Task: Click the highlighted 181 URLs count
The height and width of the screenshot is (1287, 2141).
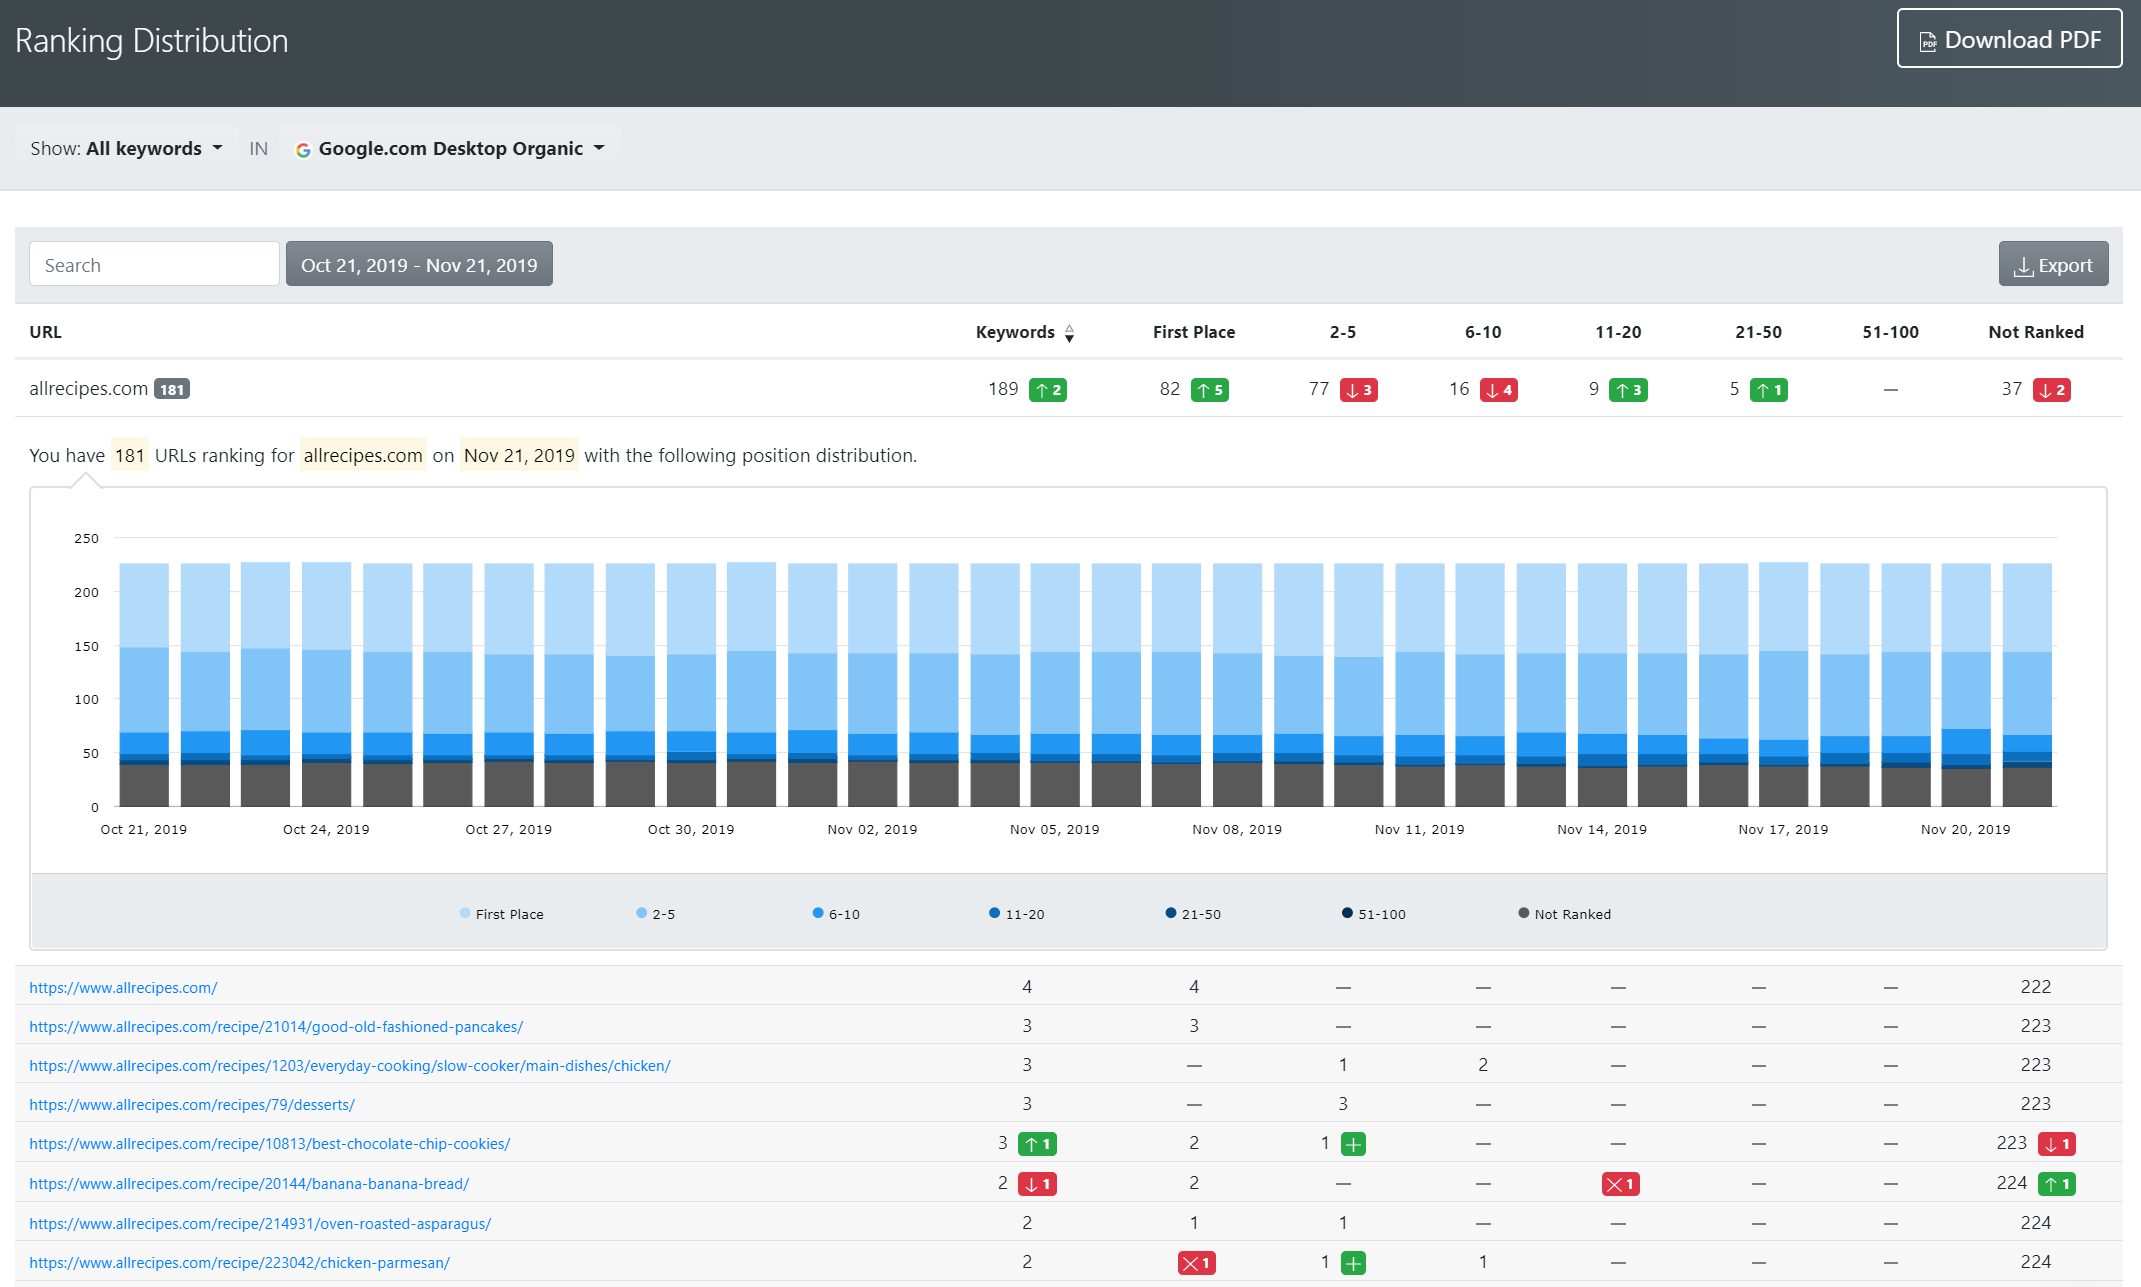Action: [x=130, y=455]
